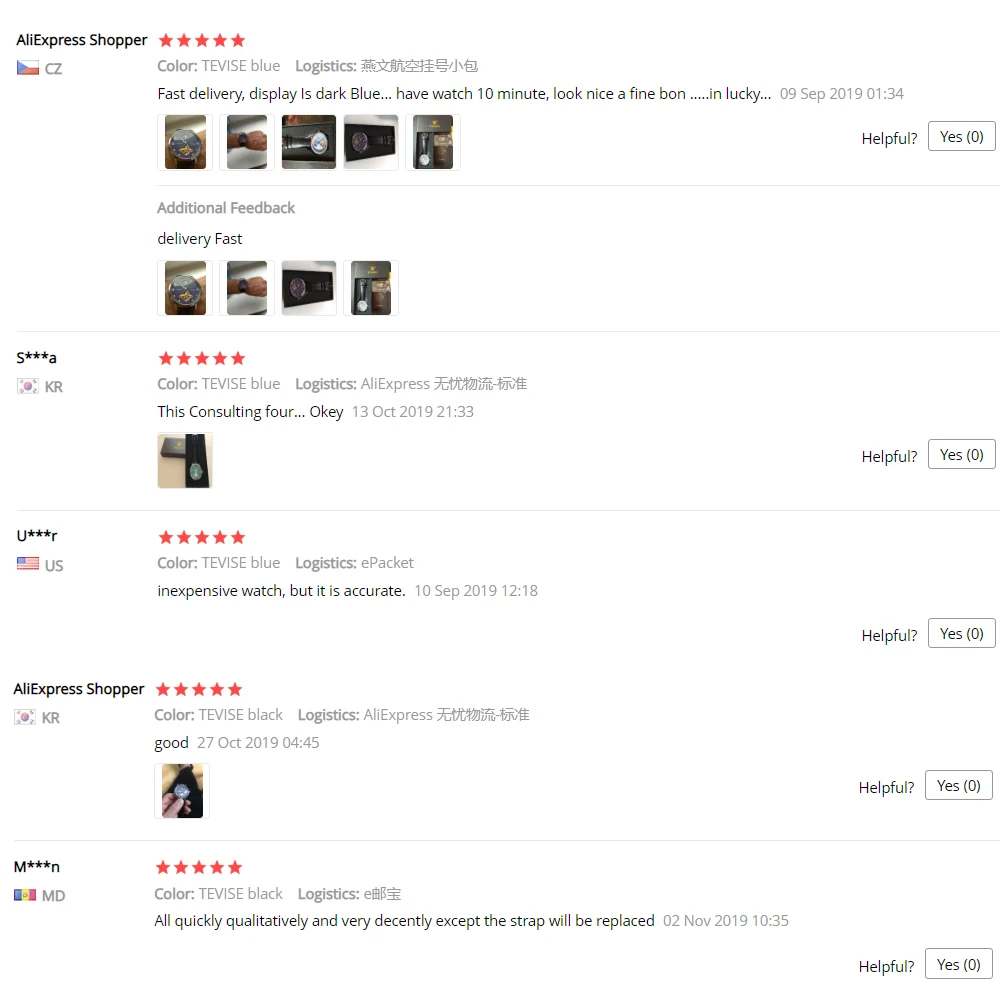
Task: Click reviewer name M***n
Action: 37,866
